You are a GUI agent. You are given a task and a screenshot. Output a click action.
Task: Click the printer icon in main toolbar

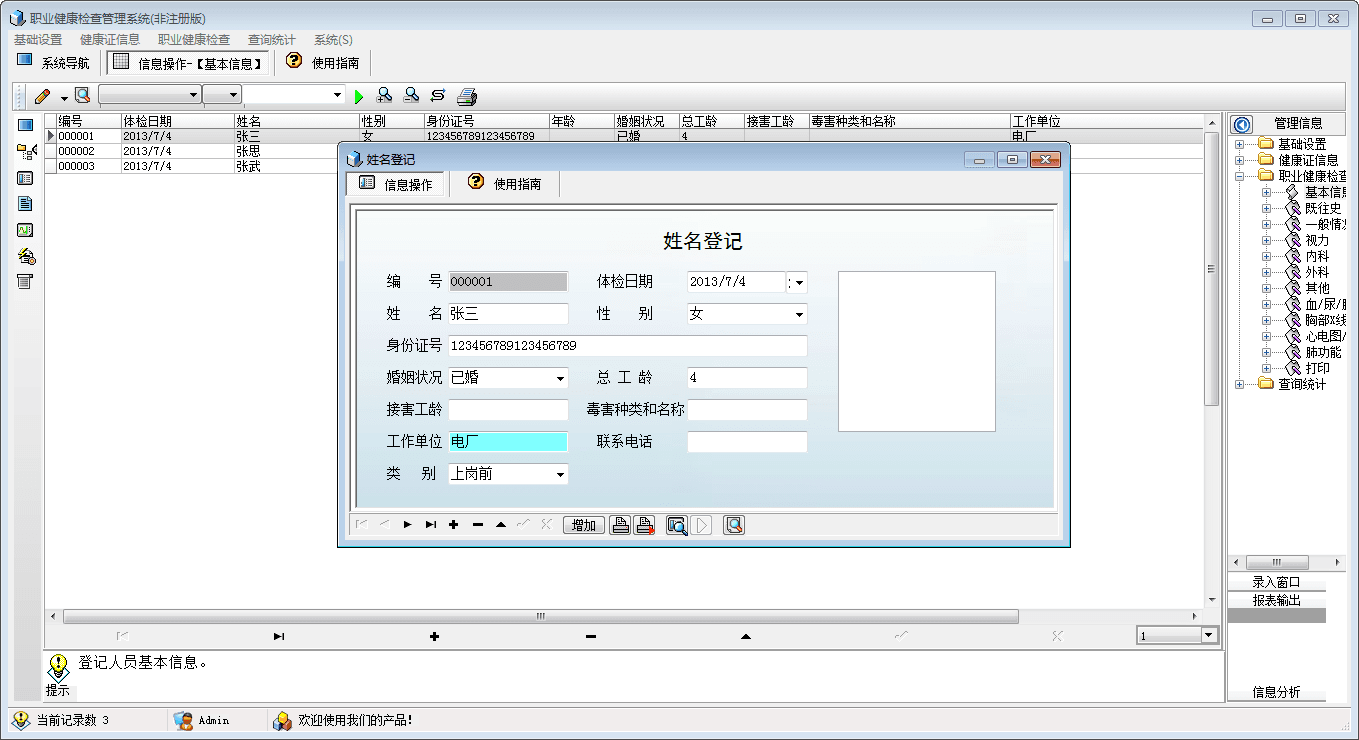[467, 96]
